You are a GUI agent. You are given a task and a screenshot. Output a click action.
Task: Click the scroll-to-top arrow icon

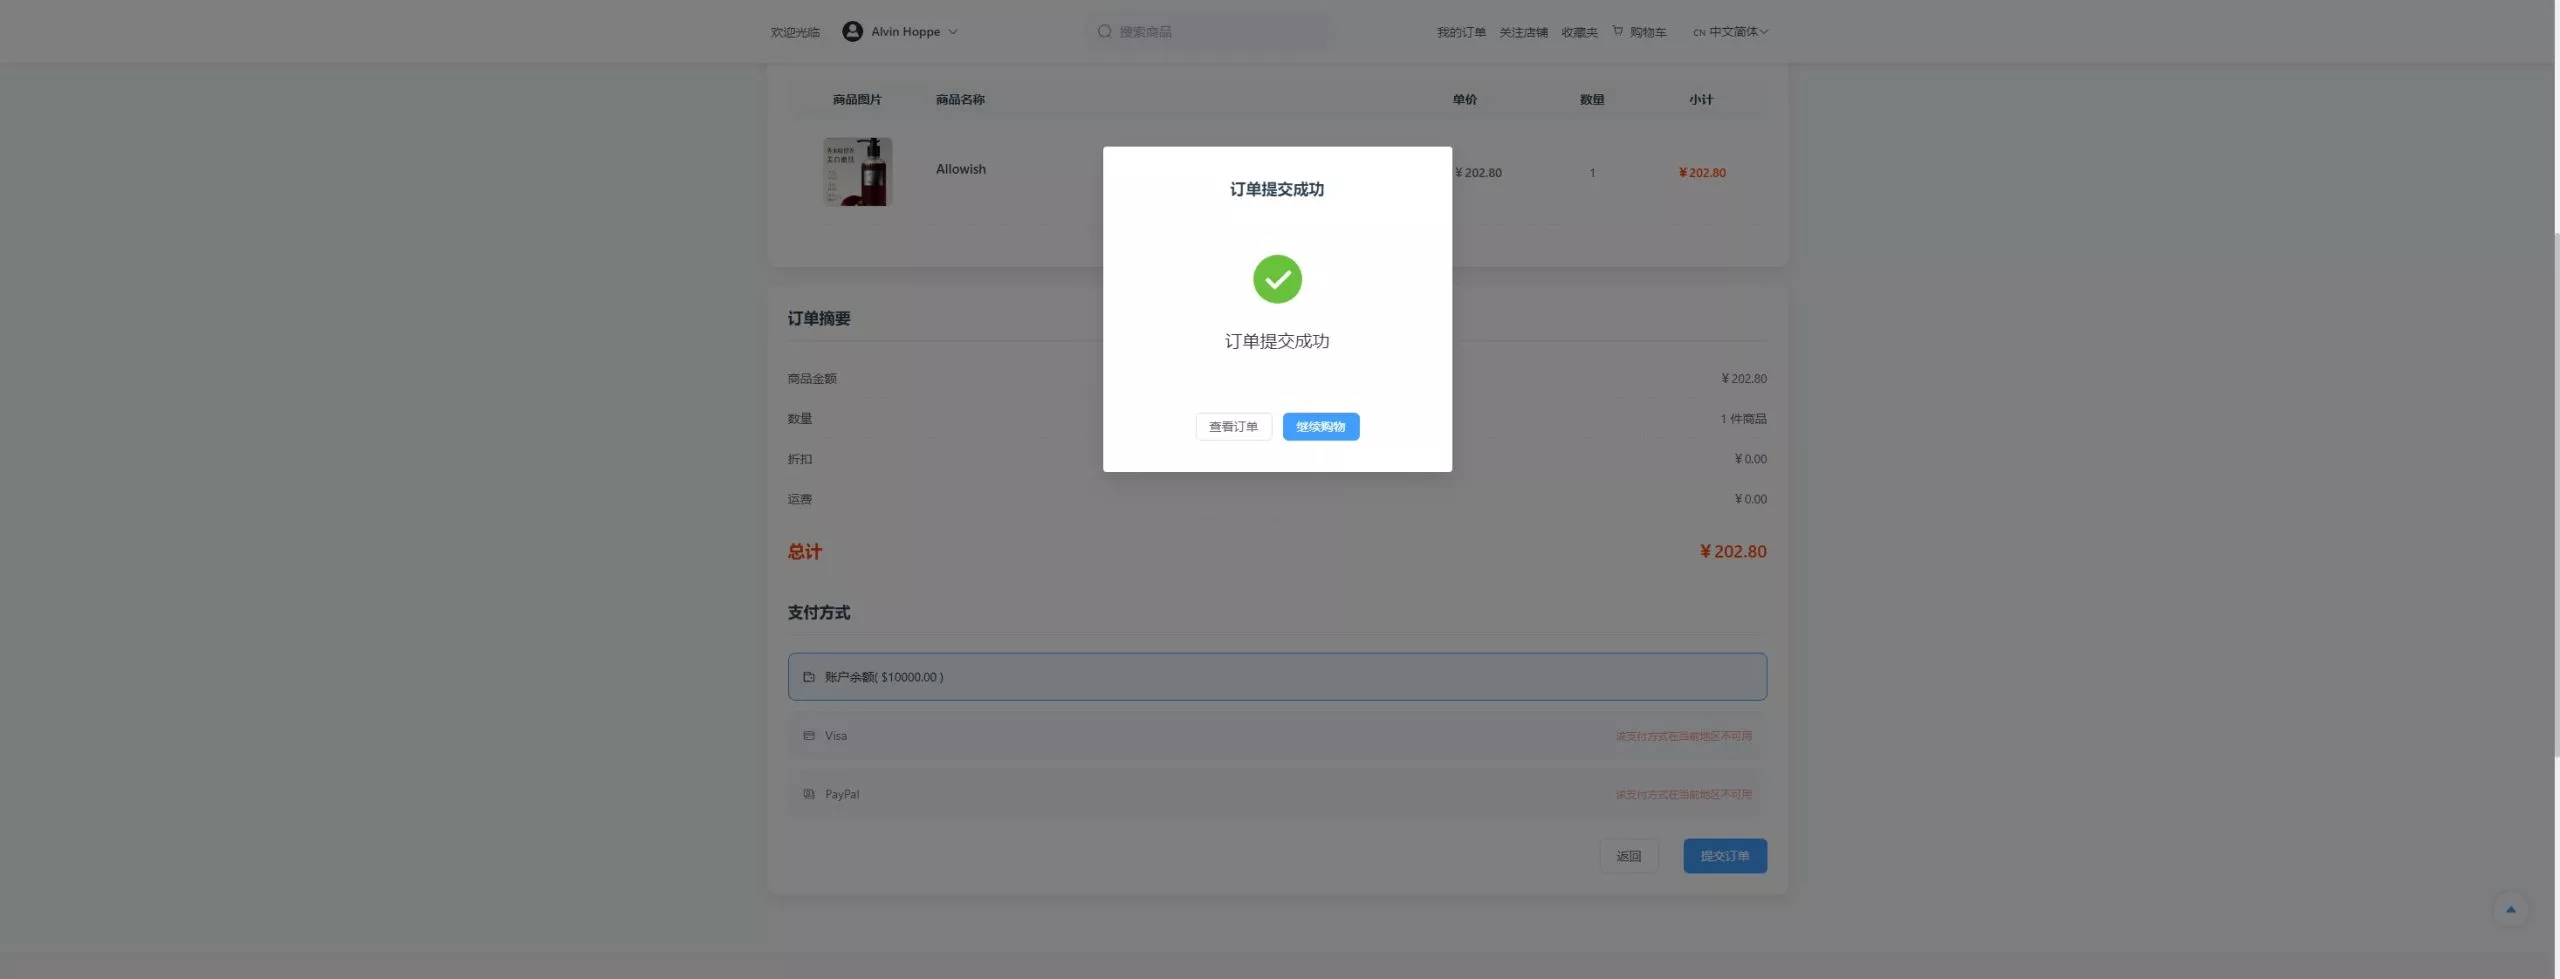pyautogui.click(x=2510, y=910)
